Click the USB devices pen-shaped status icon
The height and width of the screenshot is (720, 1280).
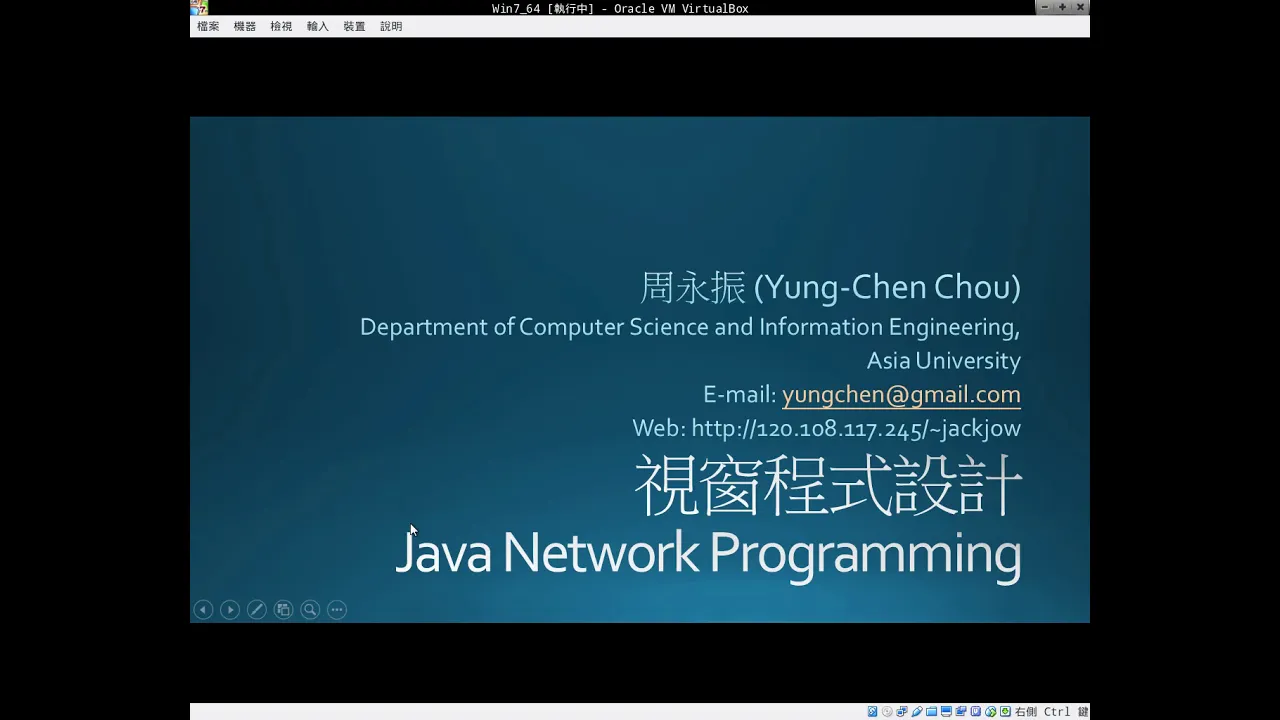pyautogui.click(x=917, y=712)
